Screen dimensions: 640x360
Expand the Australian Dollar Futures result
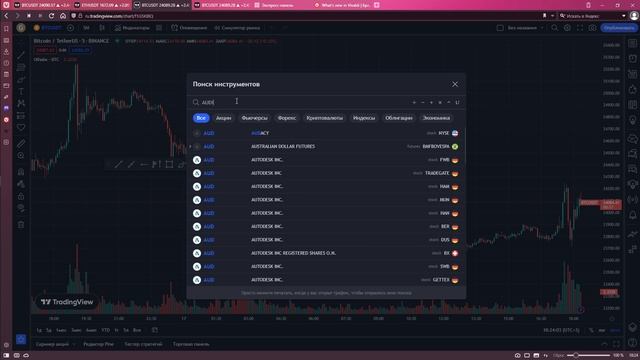pos(190,147)
